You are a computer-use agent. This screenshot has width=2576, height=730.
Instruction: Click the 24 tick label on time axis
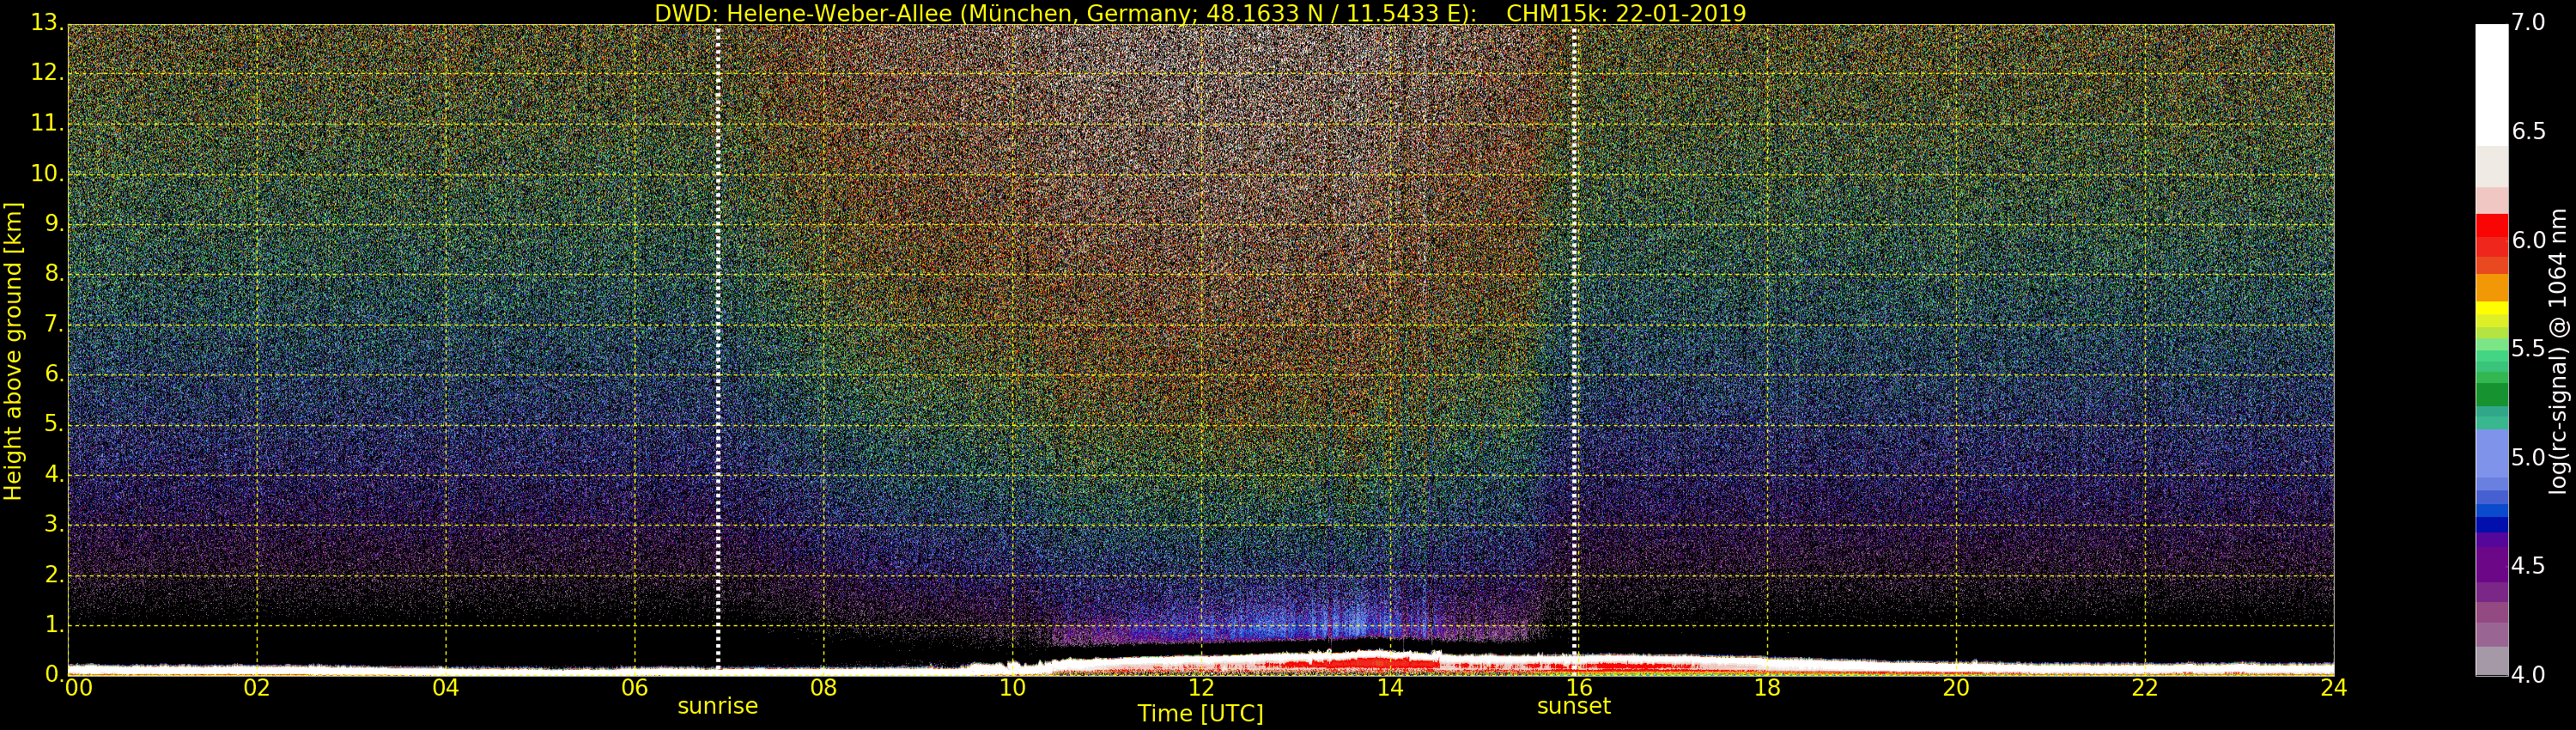[x=2333, y=688]
